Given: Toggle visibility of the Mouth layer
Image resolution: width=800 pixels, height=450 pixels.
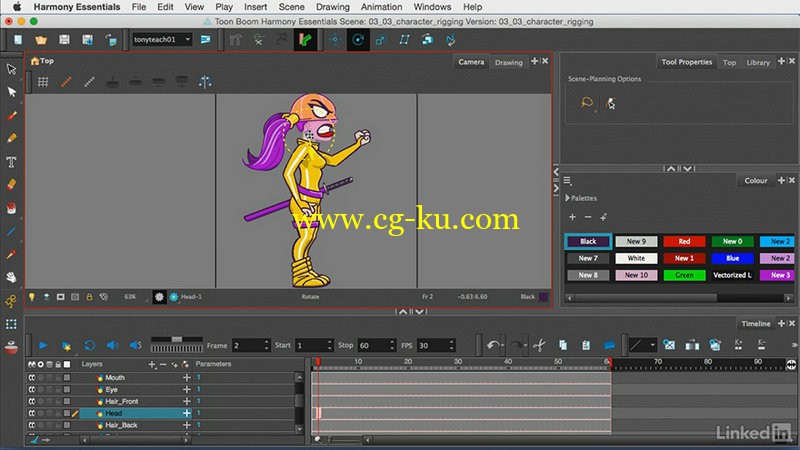Looking at the screenshot, I should (x=32, y=378).
